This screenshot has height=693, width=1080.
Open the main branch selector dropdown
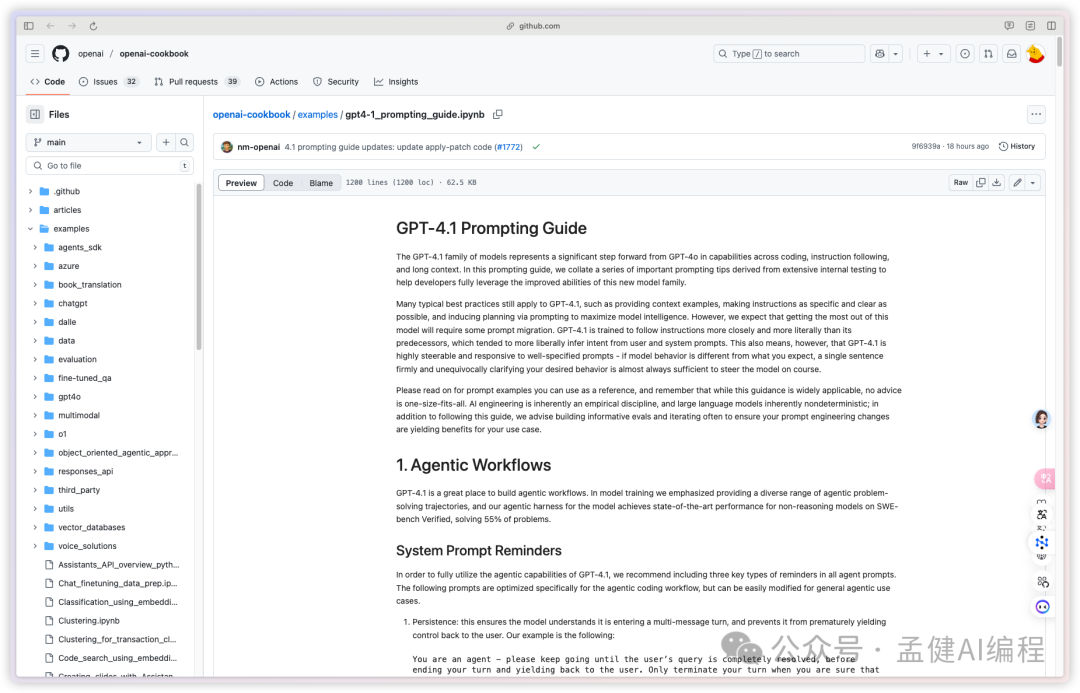(88, 143)
